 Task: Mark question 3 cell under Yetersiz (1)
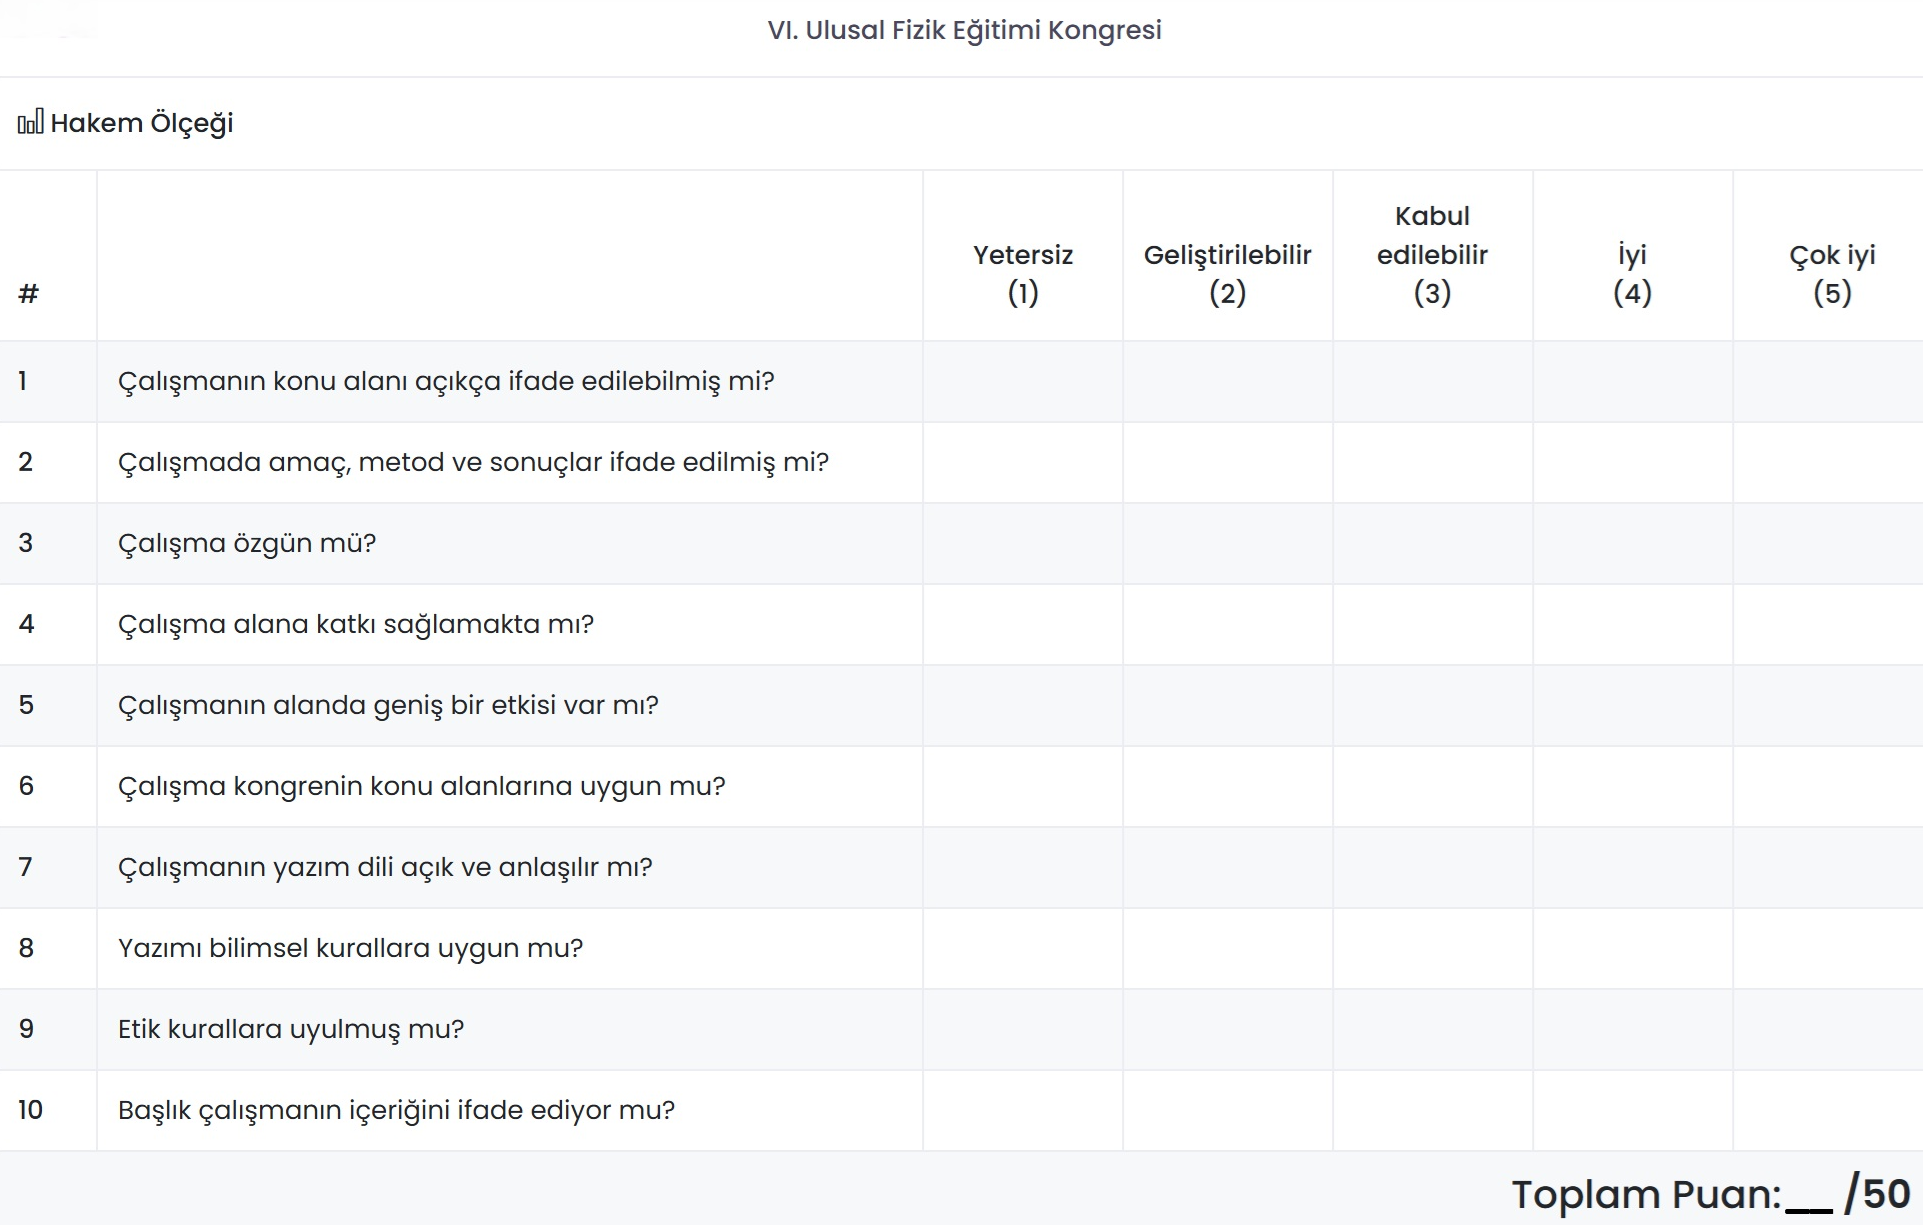click(1022, 543)
